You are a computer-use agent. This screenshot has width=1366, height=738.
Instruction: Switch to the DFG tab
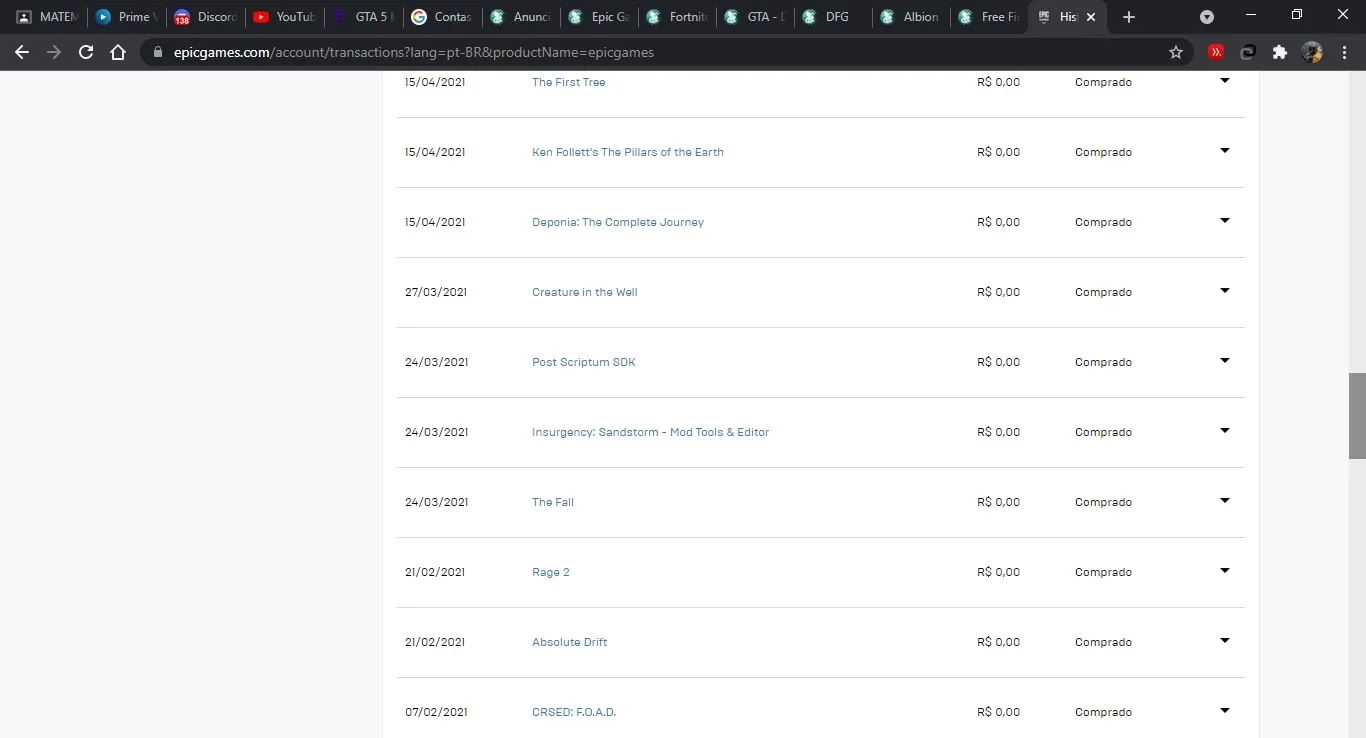coord(833,17)
